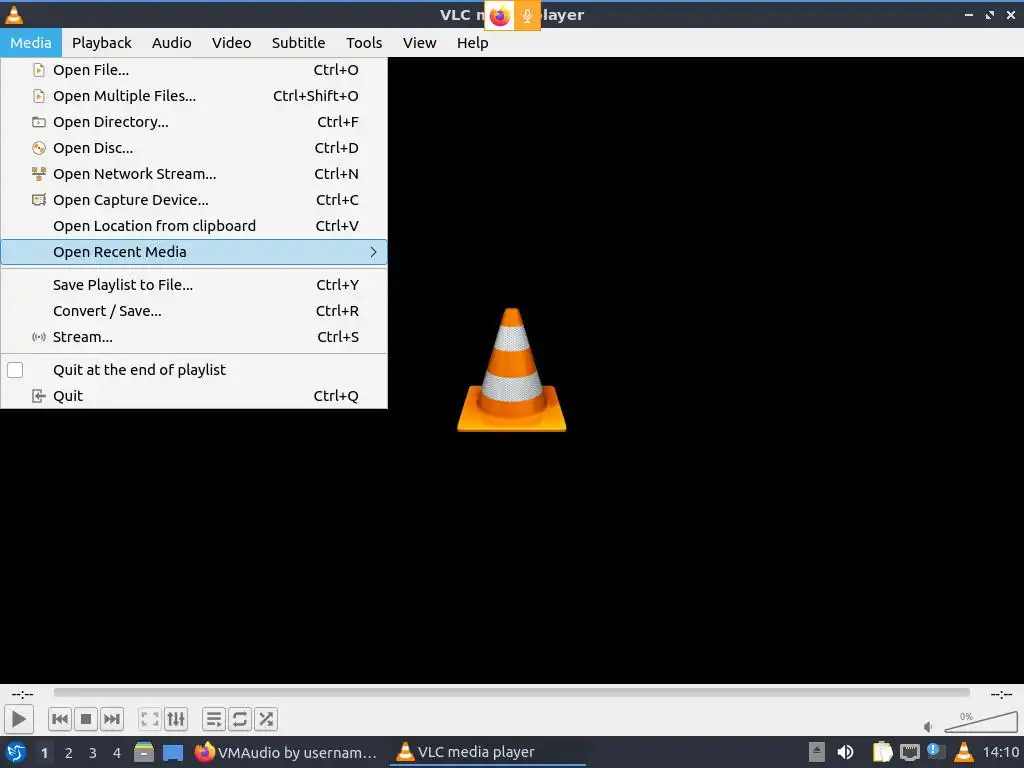Viewport: 1024px width, 768px height.
Task: Click VLC cone tray icon
Action: [x=964, y=752]
